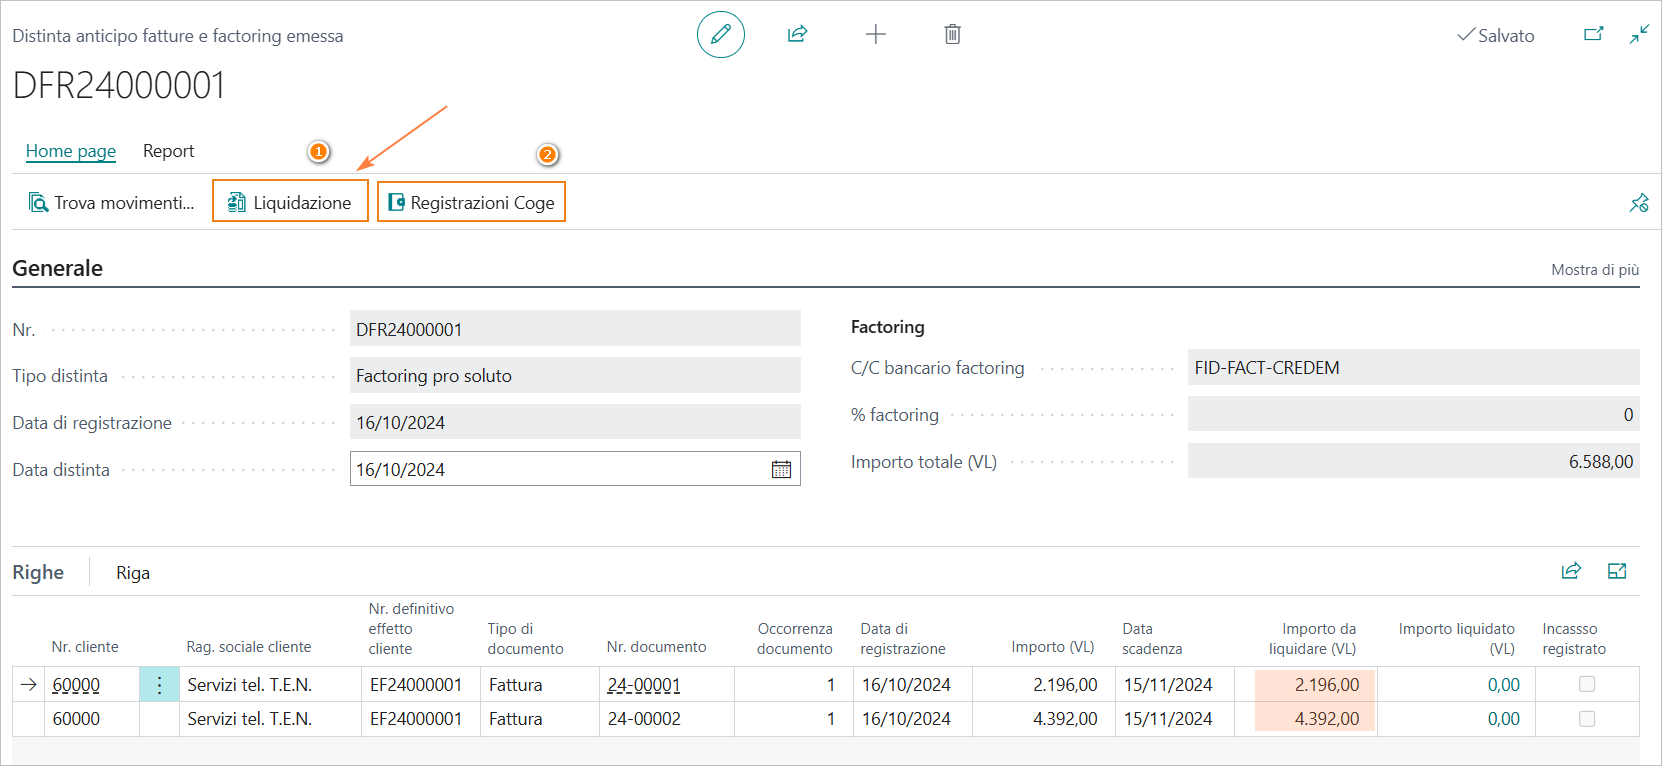Open the calendar picker for Data distinta
This screenshot has width=1662, height=766.
coord(781,469)
